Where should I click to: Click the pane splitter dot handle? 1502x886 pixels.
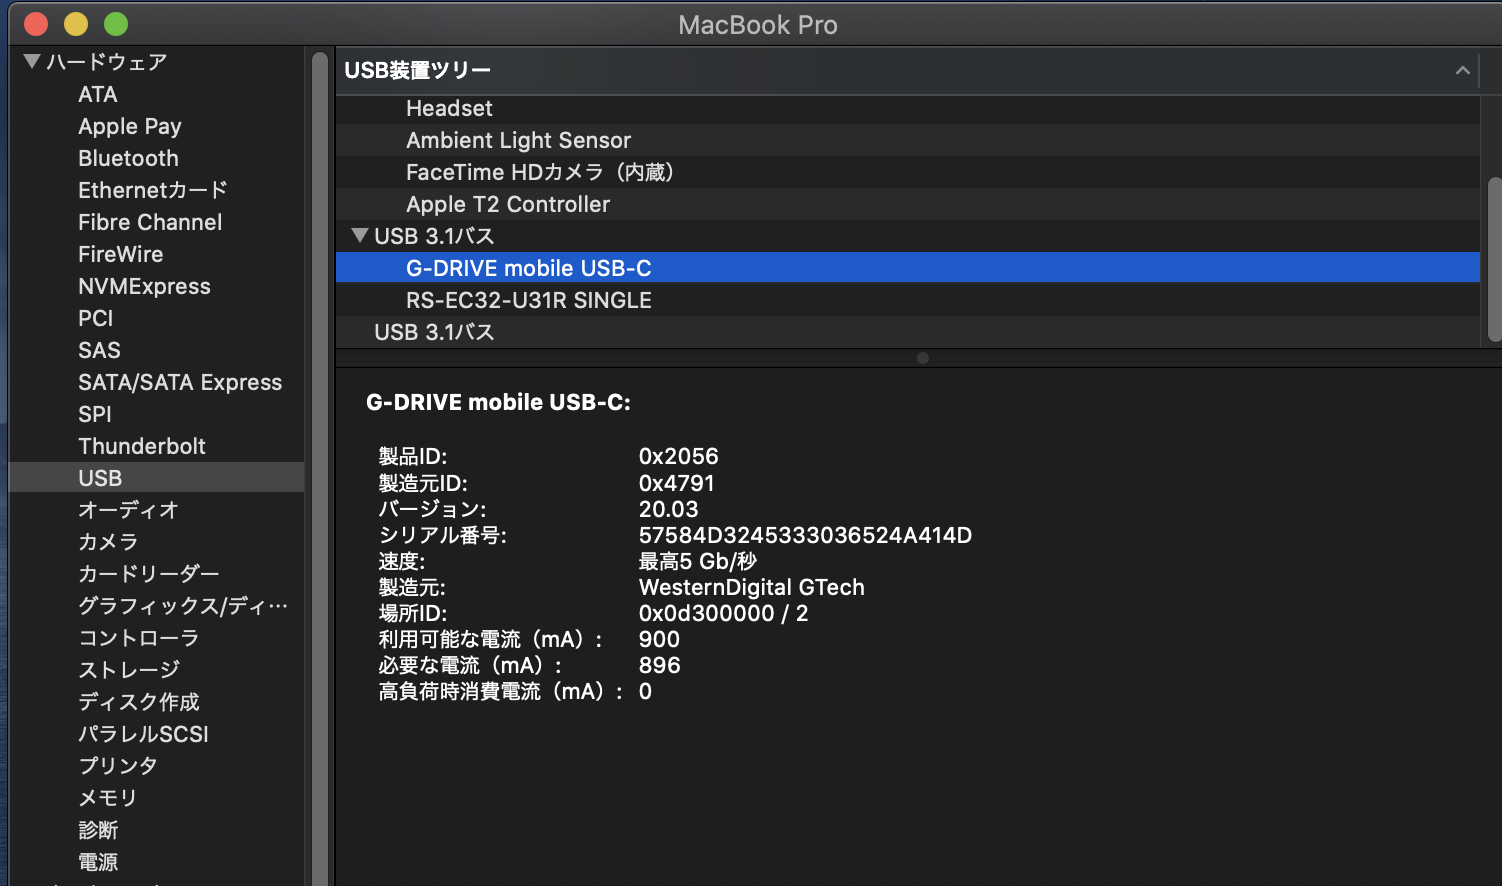(x=922, y=358)
